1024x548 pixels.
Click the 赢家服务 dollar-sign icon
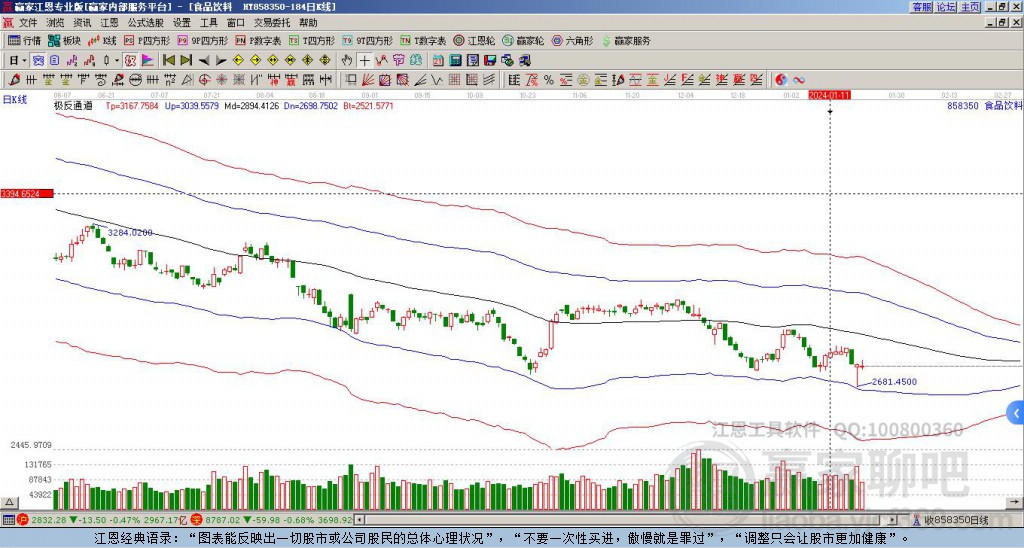pos(607,41)
